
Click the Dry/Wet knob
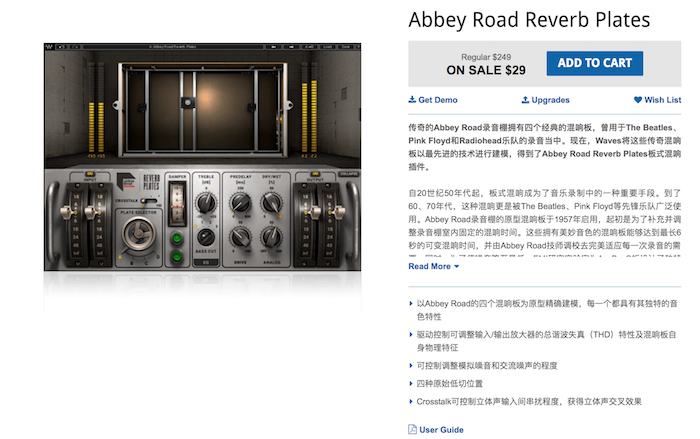pos(271,203)
